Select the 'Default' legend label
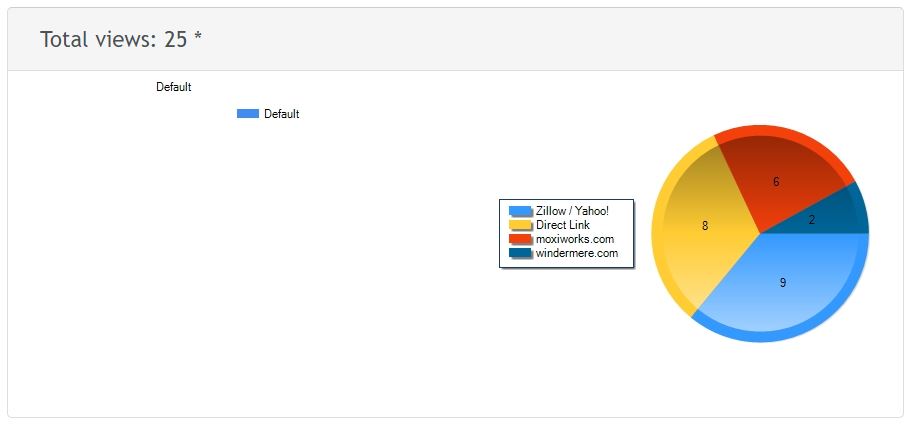This screenshot has width=911, height=425. pyautogui.click(x=281, y=114)
